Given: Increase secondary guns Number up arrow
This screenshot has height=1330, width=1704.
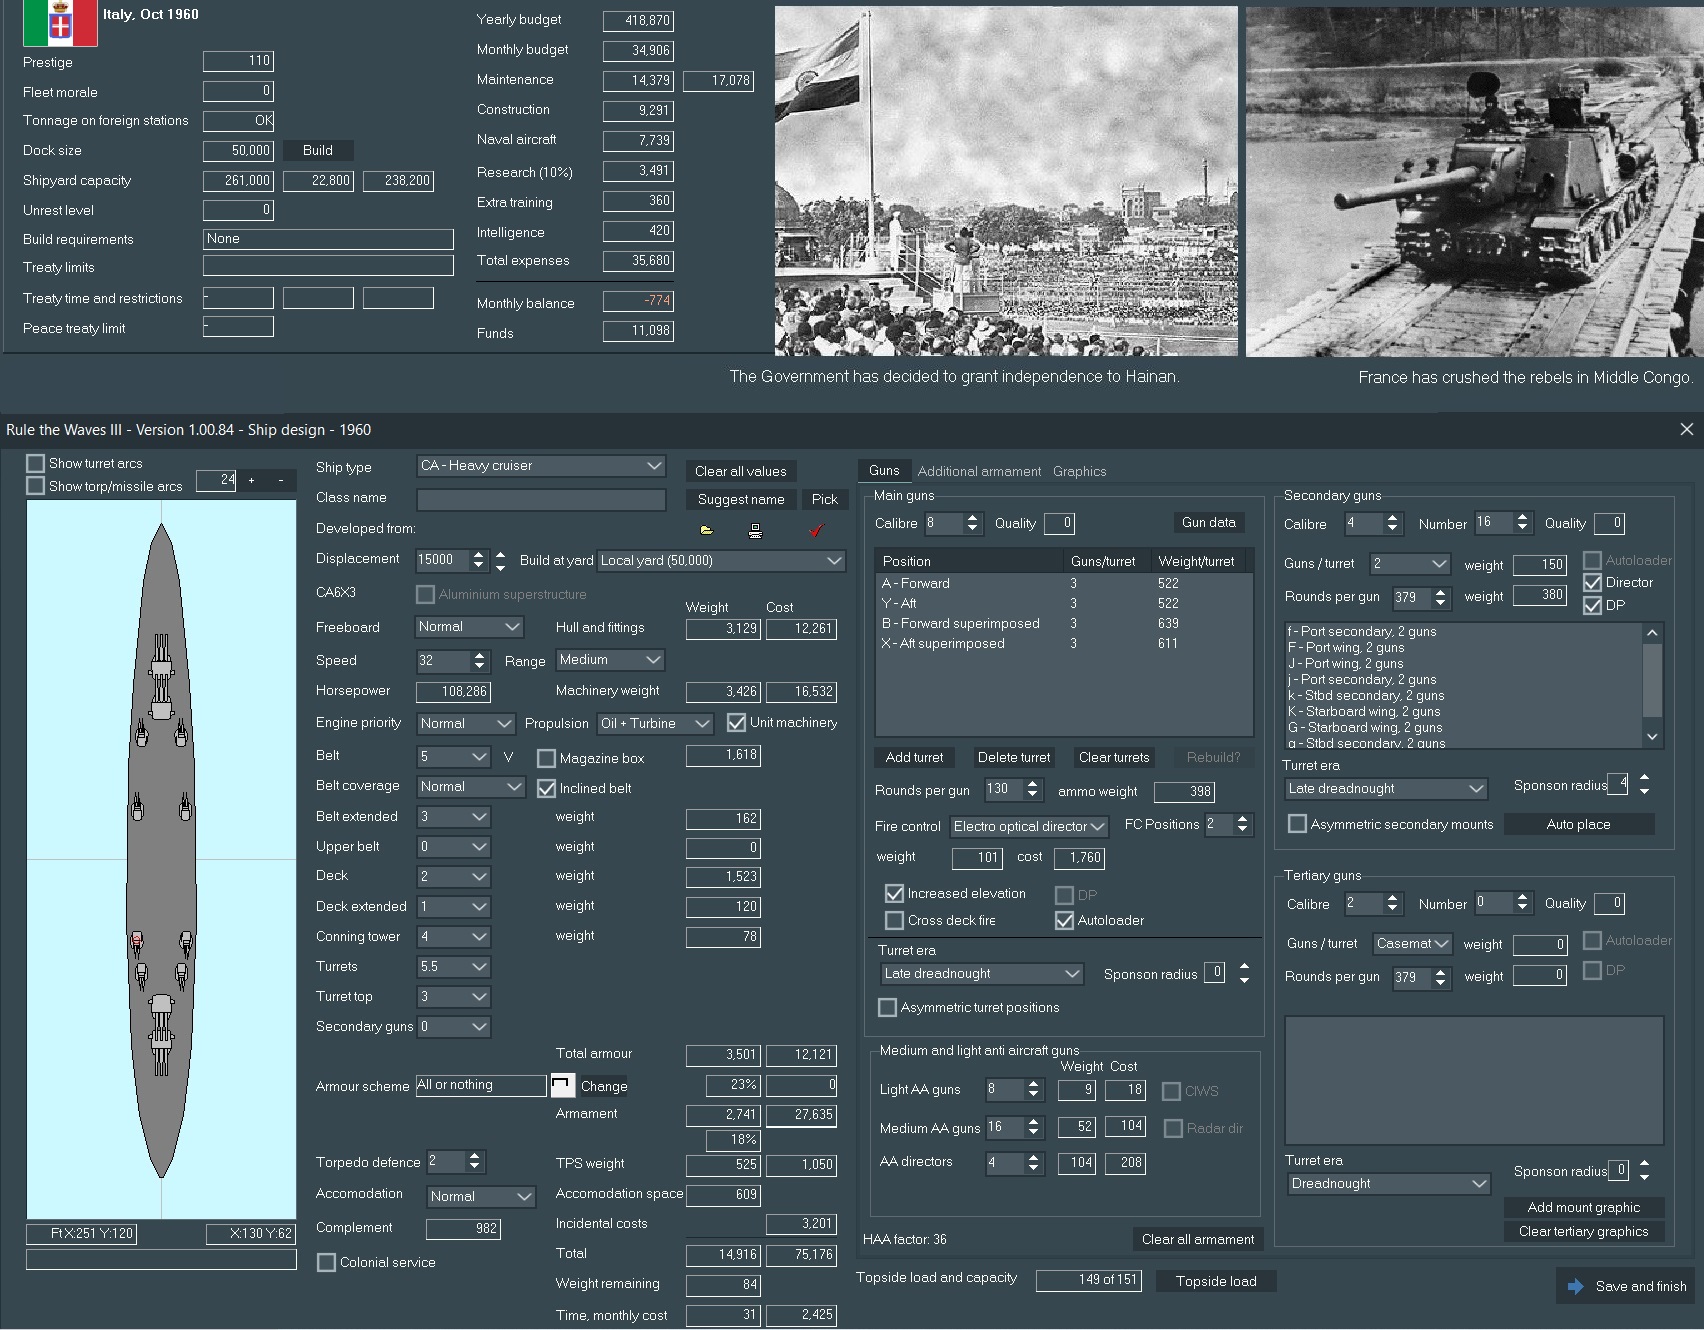Looking at the screenshot, I should coord(1522,518).
